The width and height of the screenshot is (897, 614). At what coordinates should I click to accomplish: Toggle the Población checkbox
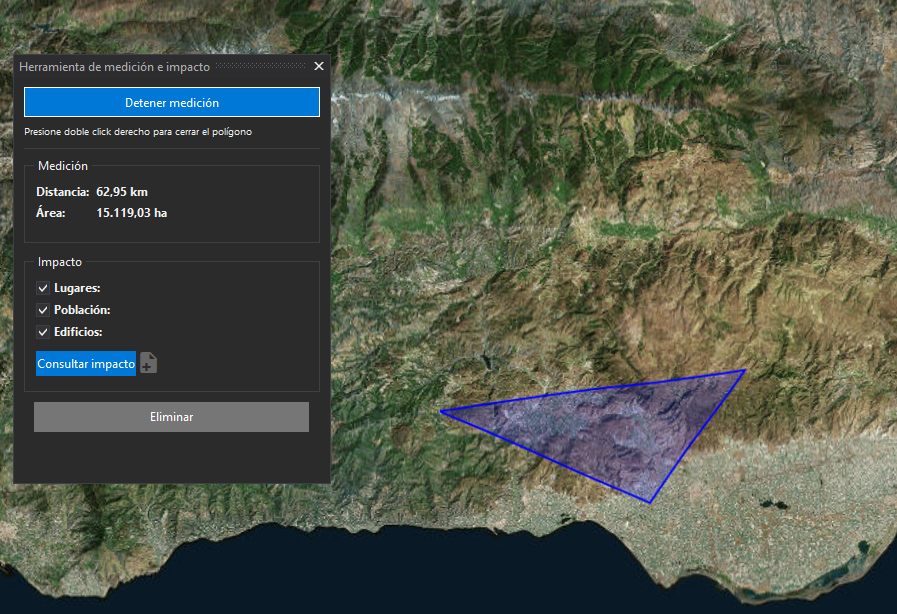pyautogui.click(x=43, y=310)
